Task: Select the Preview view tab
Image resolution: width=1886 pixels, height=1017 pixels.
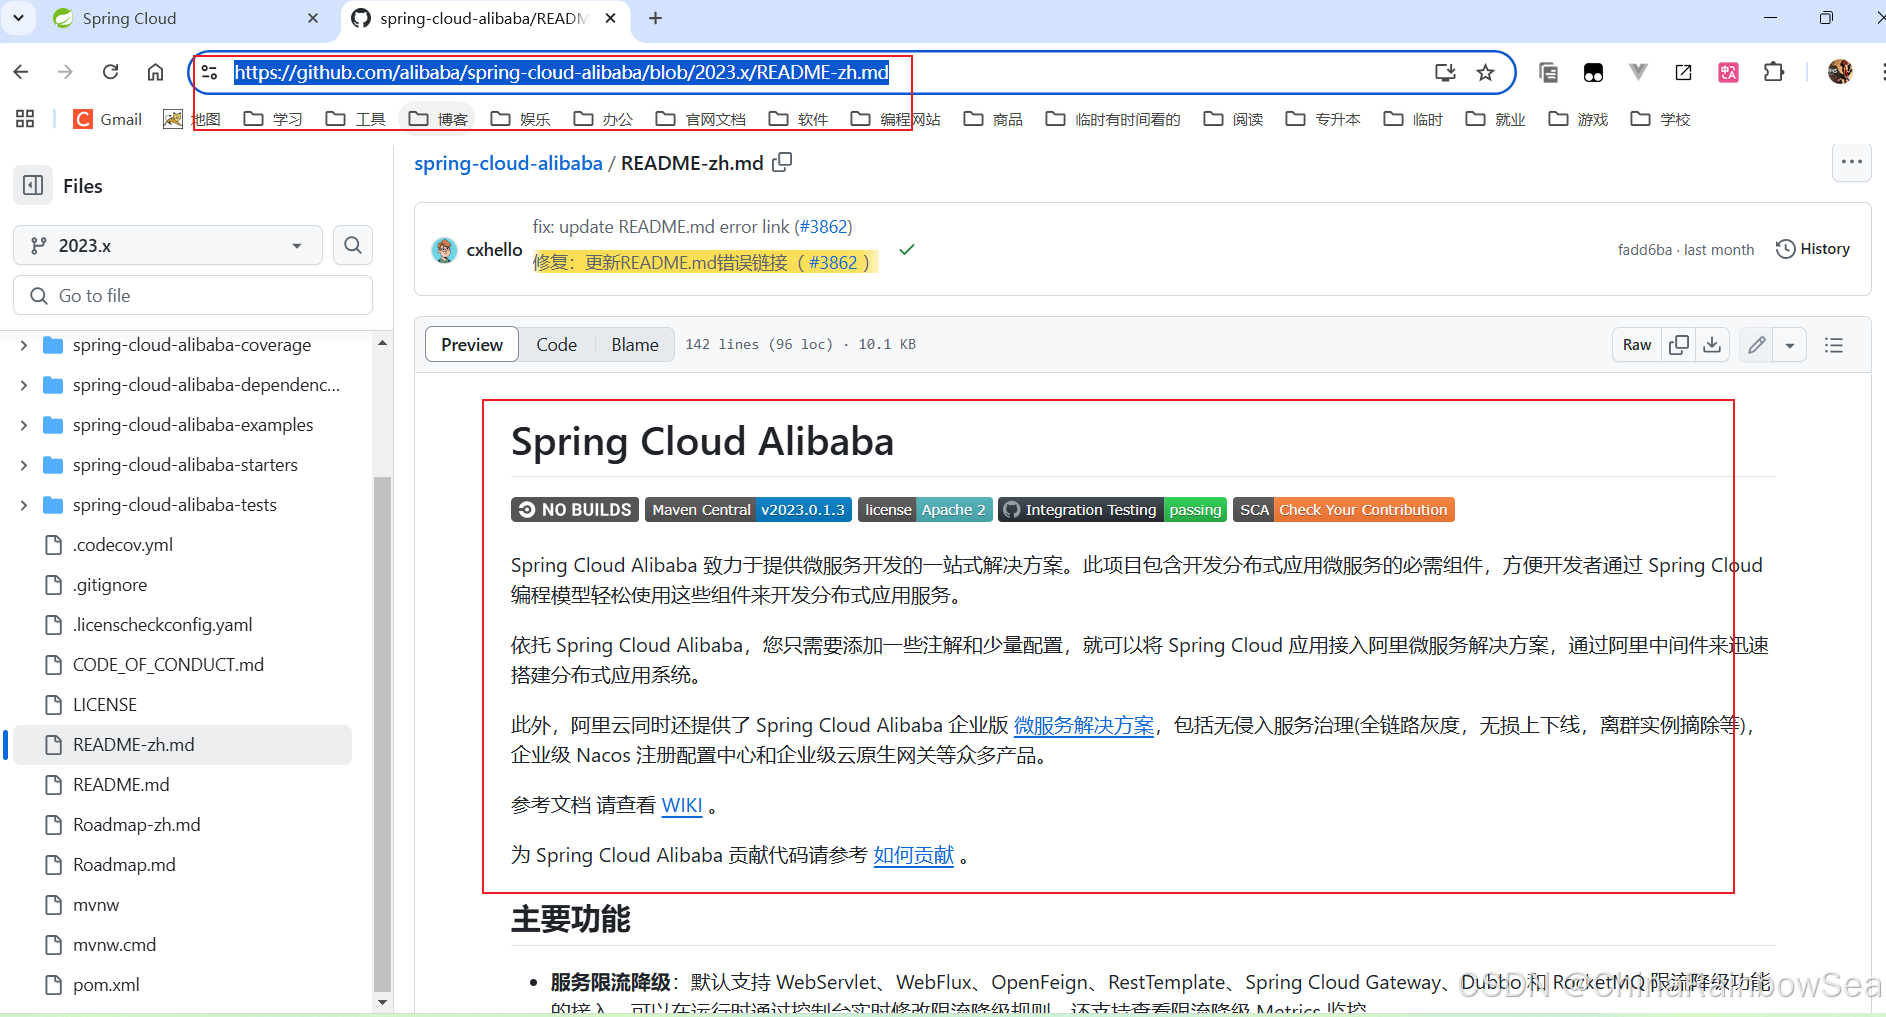Action: tap(472, 345)
